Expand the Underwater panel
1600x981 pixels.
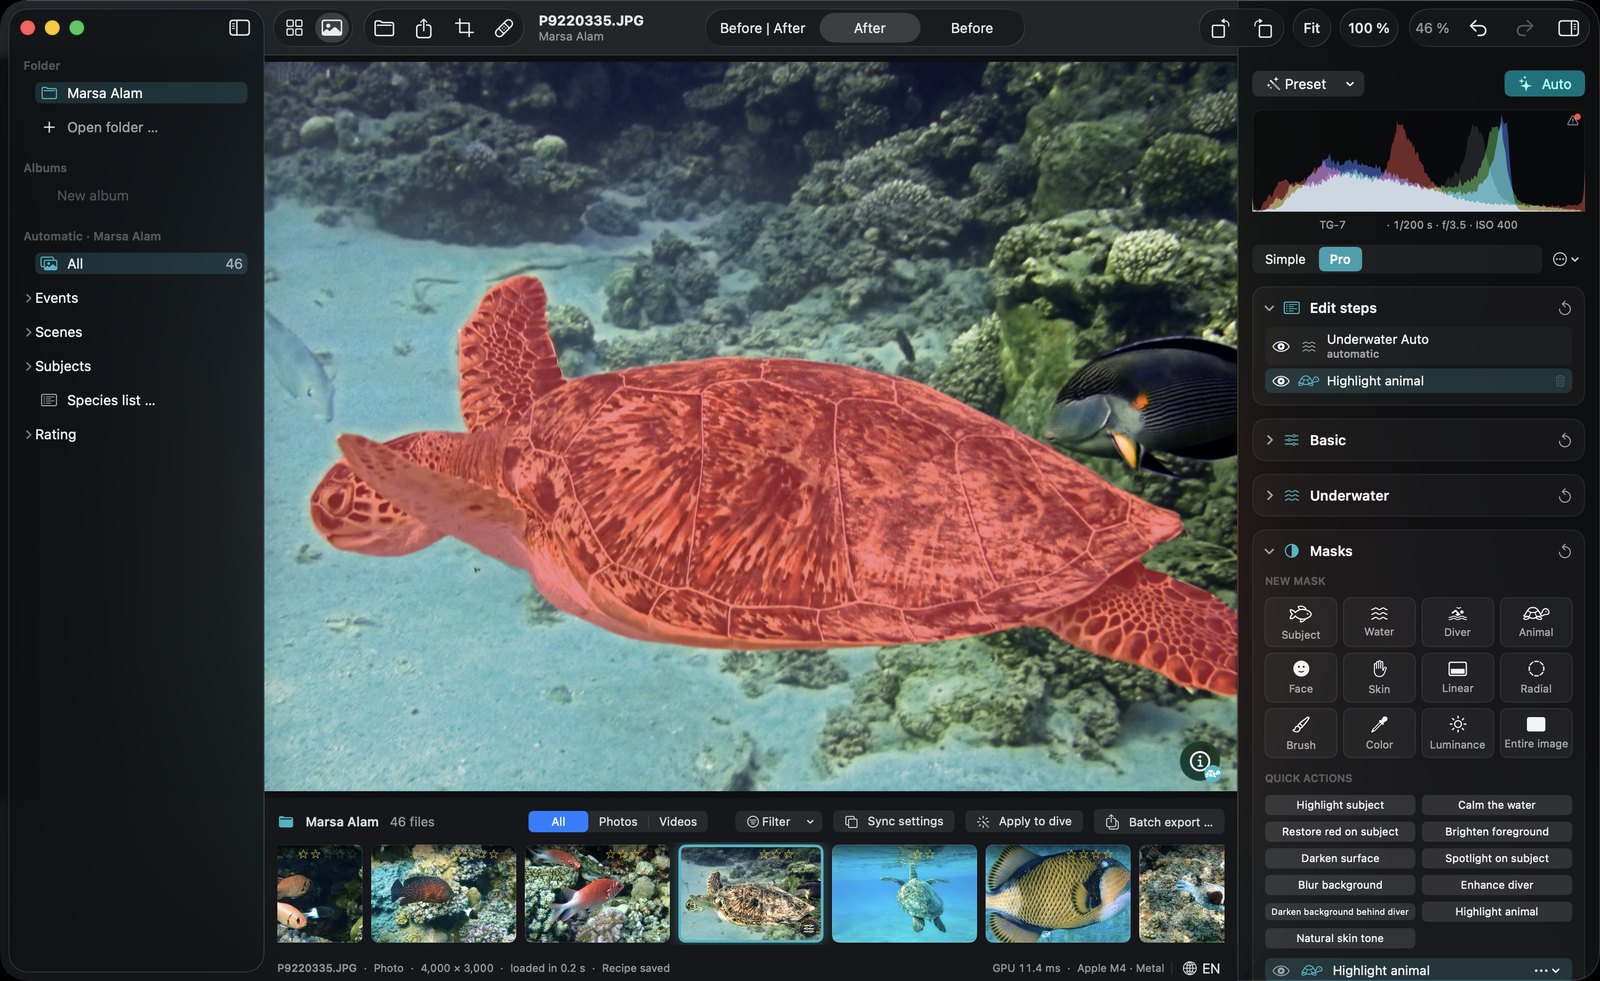pos(1270,495)
